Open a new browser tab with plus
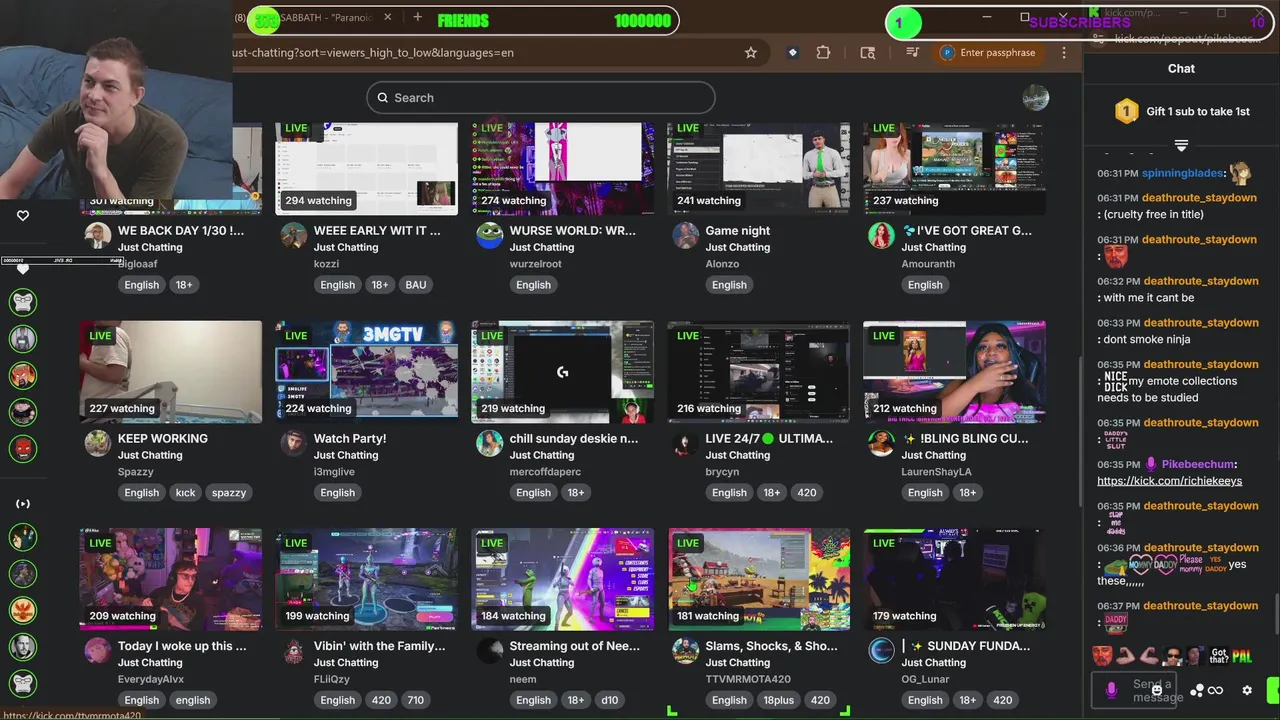Image resolution: width=1280 pixels, height=720 pixels. tap(417, 17)
